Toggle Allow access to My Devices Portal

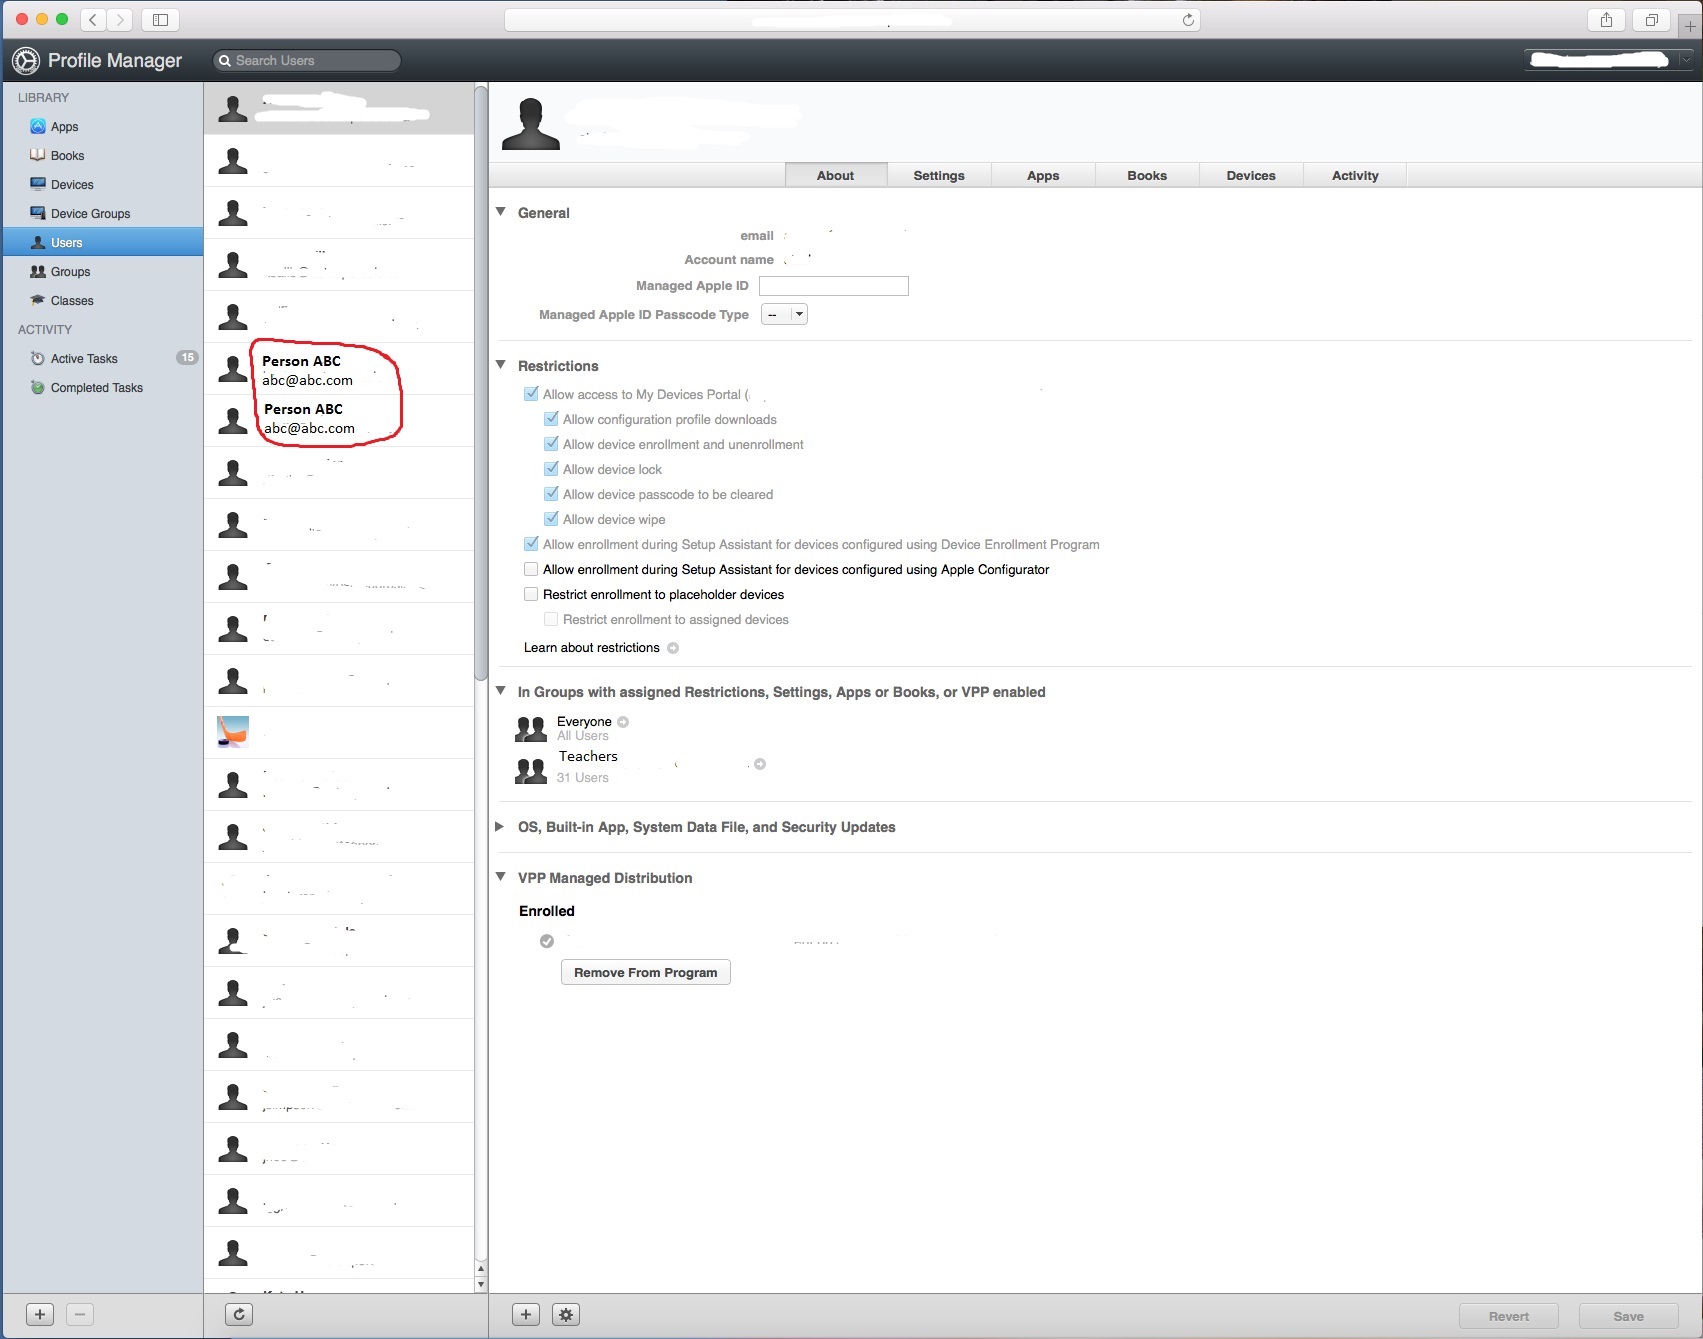(531, 394)
